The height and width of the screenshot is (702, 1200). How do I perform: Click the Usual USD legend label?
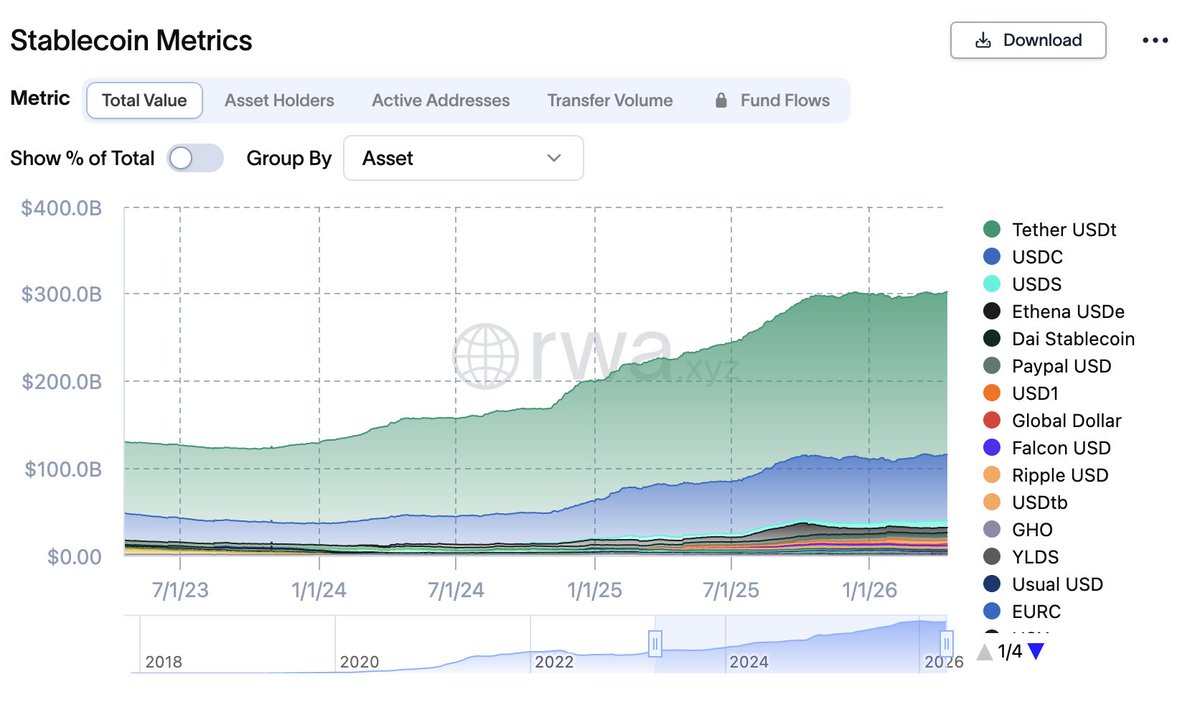(1057, 584)
